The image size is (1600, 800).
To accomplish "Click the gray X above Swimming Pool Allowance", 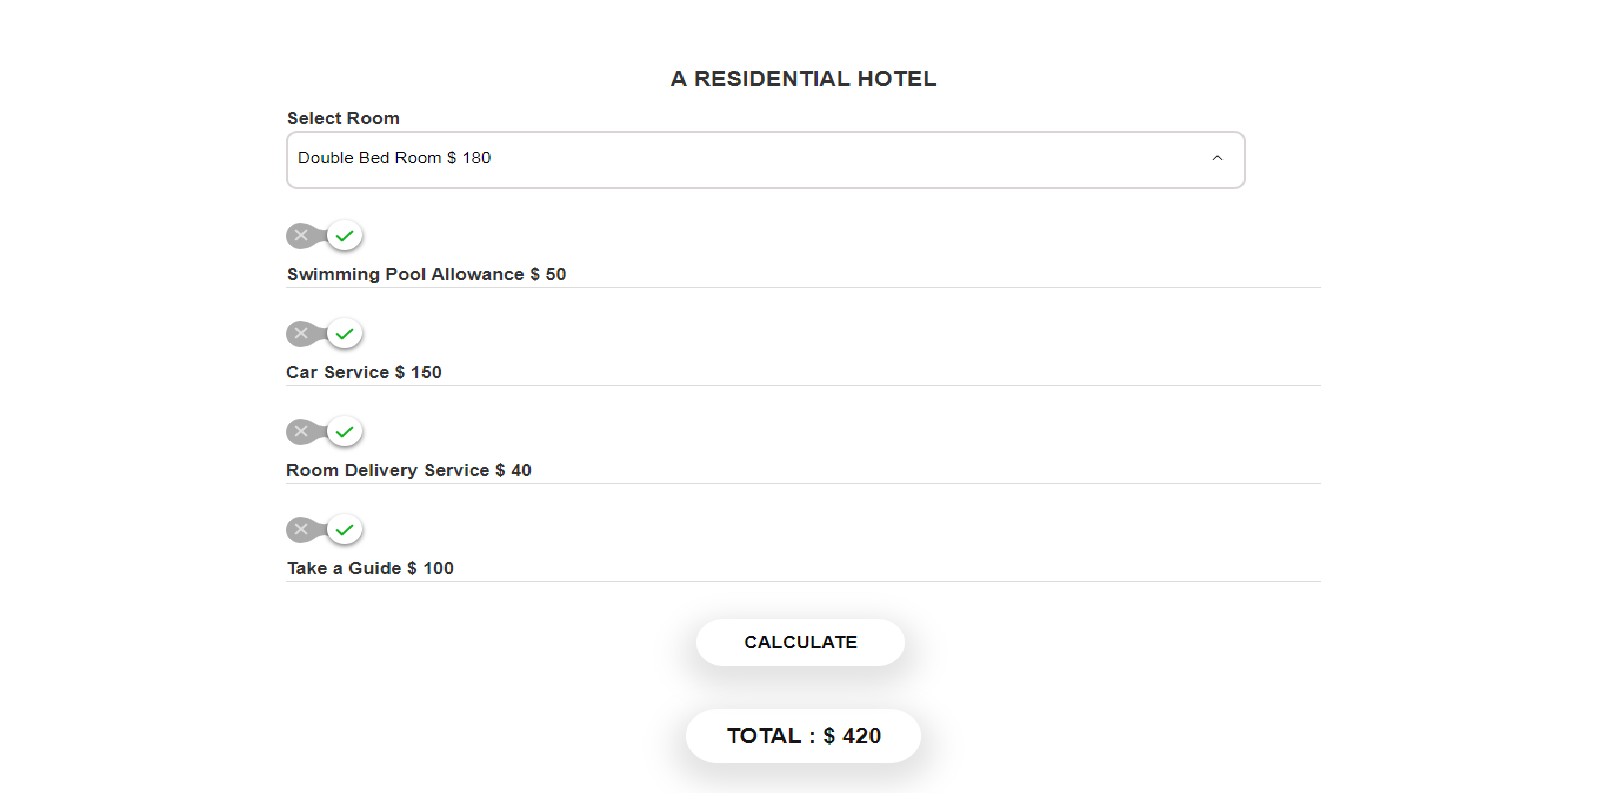I will 301,236.
